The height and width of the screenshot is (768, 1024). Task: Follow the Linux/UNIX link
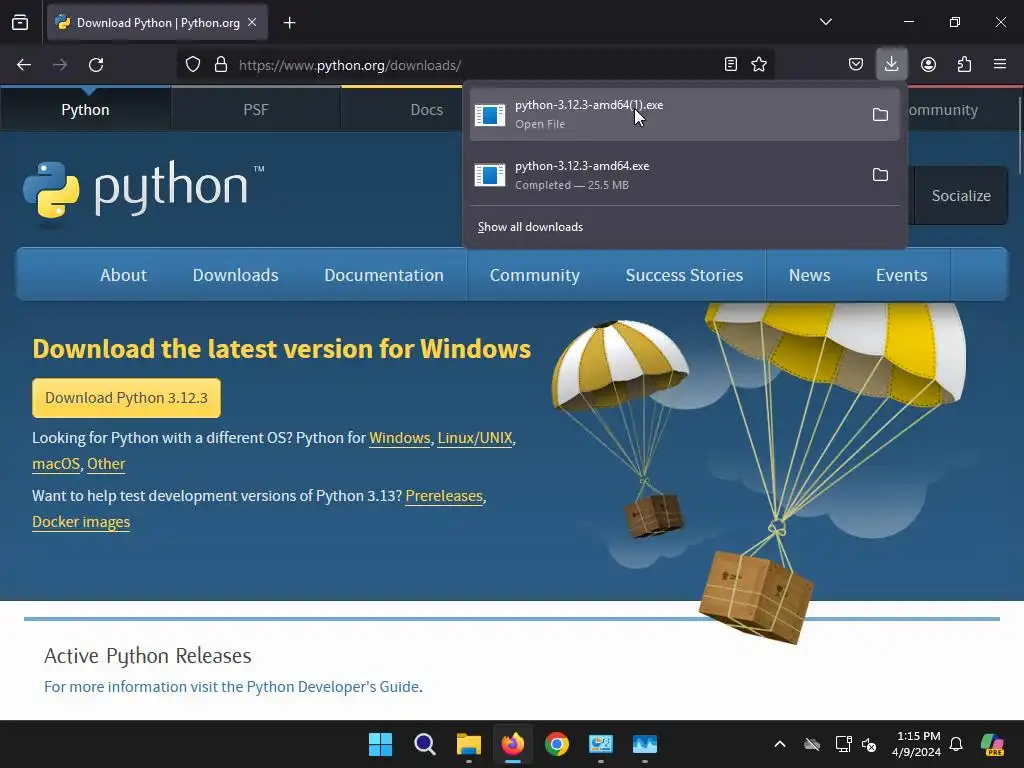pos(475,438)
